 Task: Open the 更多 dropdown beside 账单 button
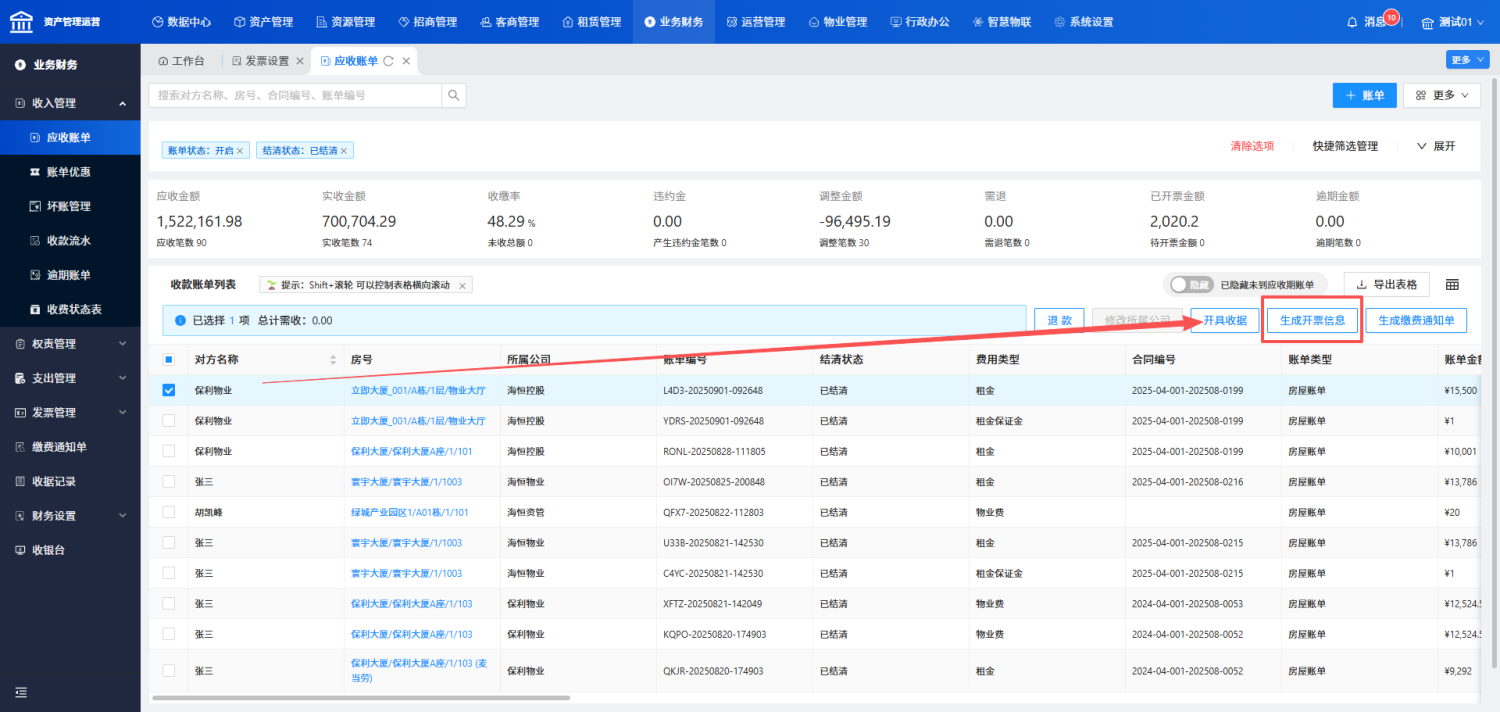(x=1441, y=95)
